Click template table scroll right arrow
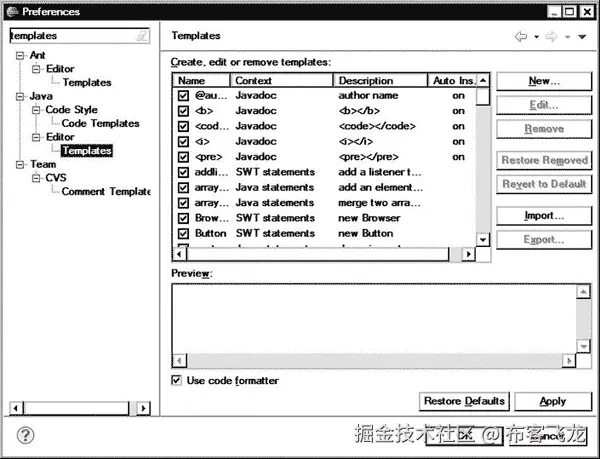The image size is (600, 459). (x=468, y=254)
